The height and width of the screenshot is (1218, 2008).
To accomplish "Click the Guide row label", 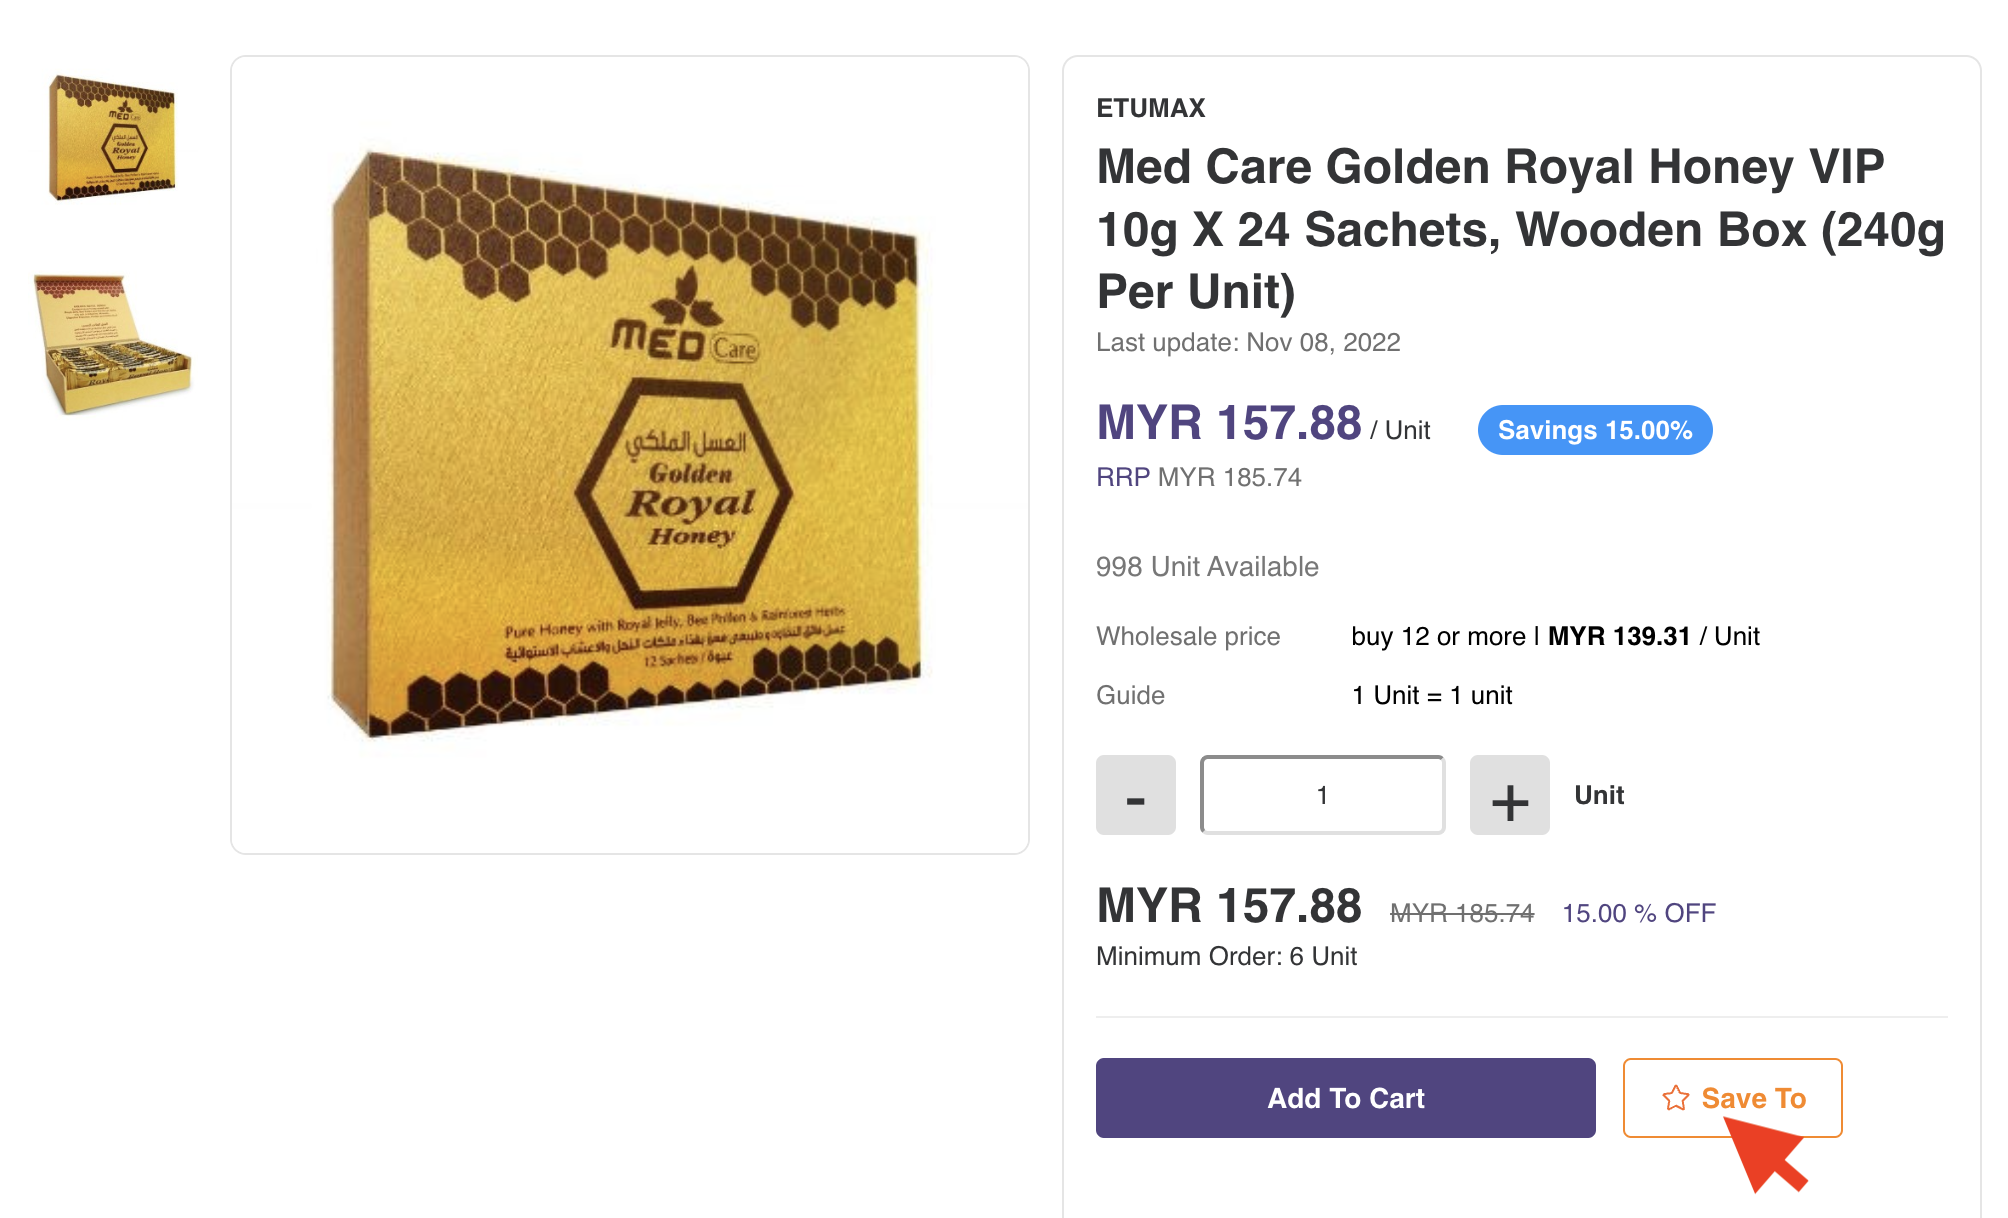I will coord(1130,695).
